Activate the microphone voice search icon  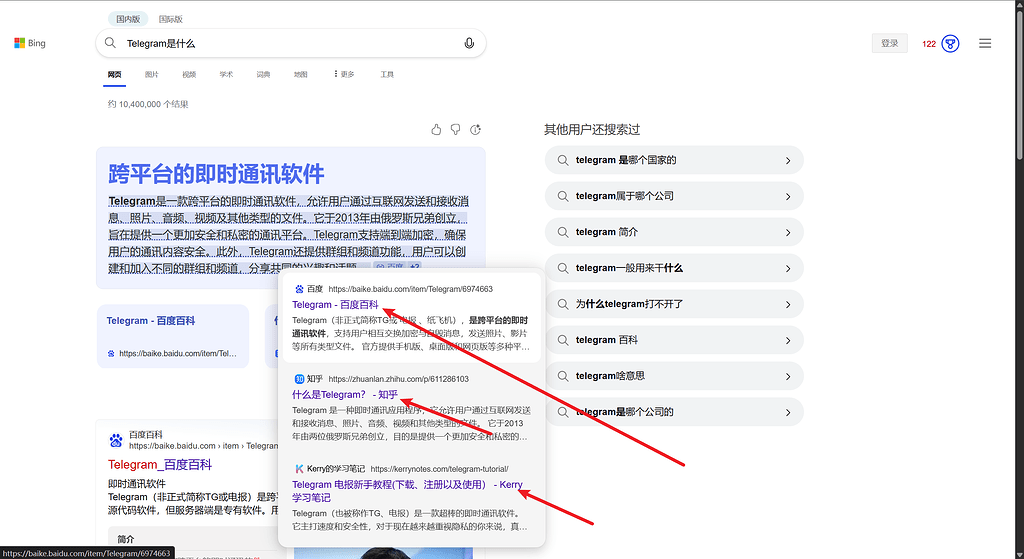[469, 43]
